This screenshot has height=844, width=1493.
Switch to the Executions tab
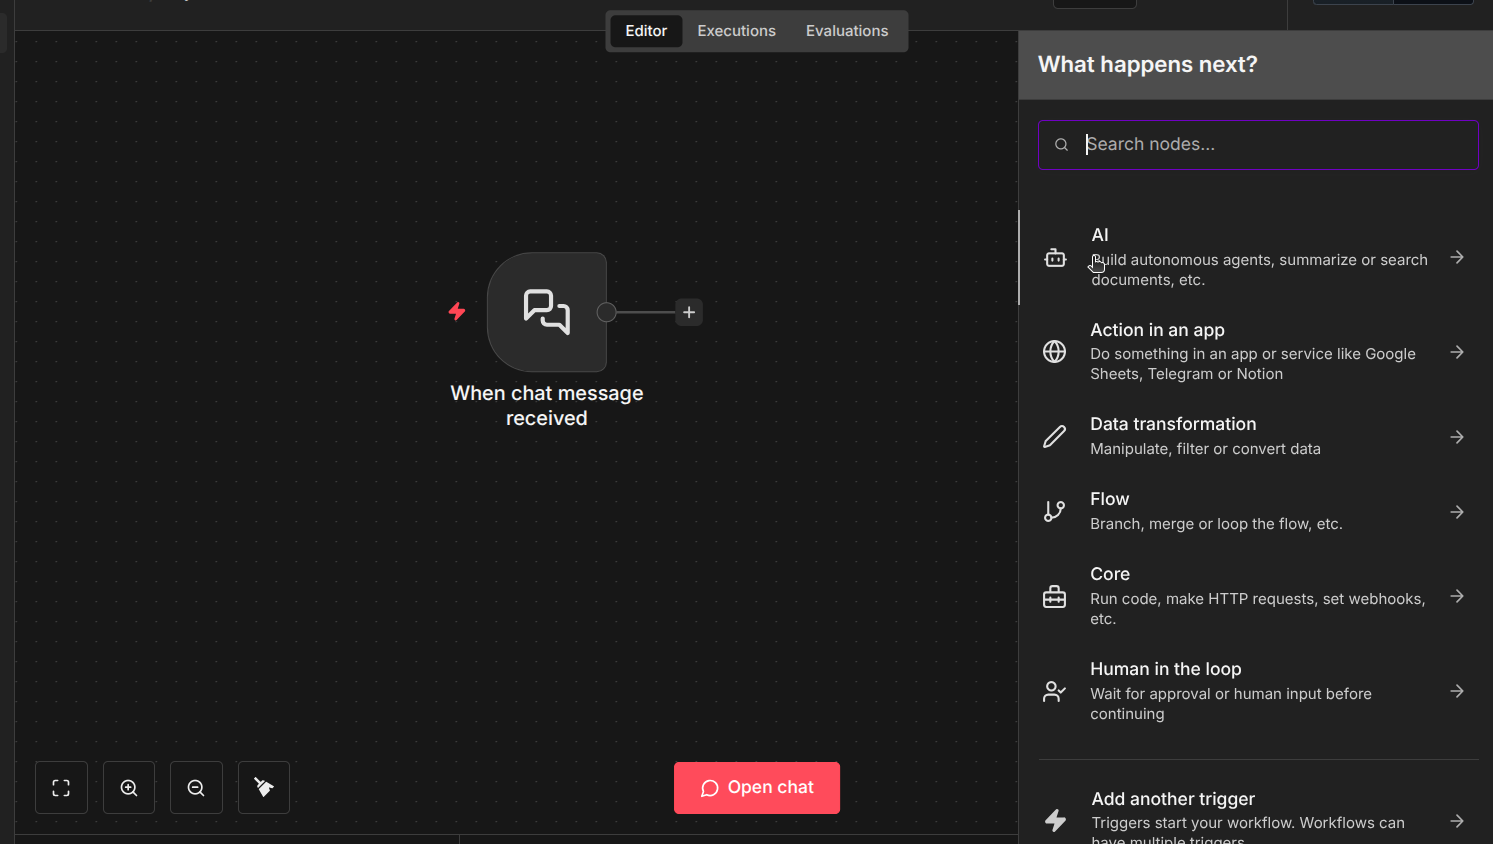(736, 31)
